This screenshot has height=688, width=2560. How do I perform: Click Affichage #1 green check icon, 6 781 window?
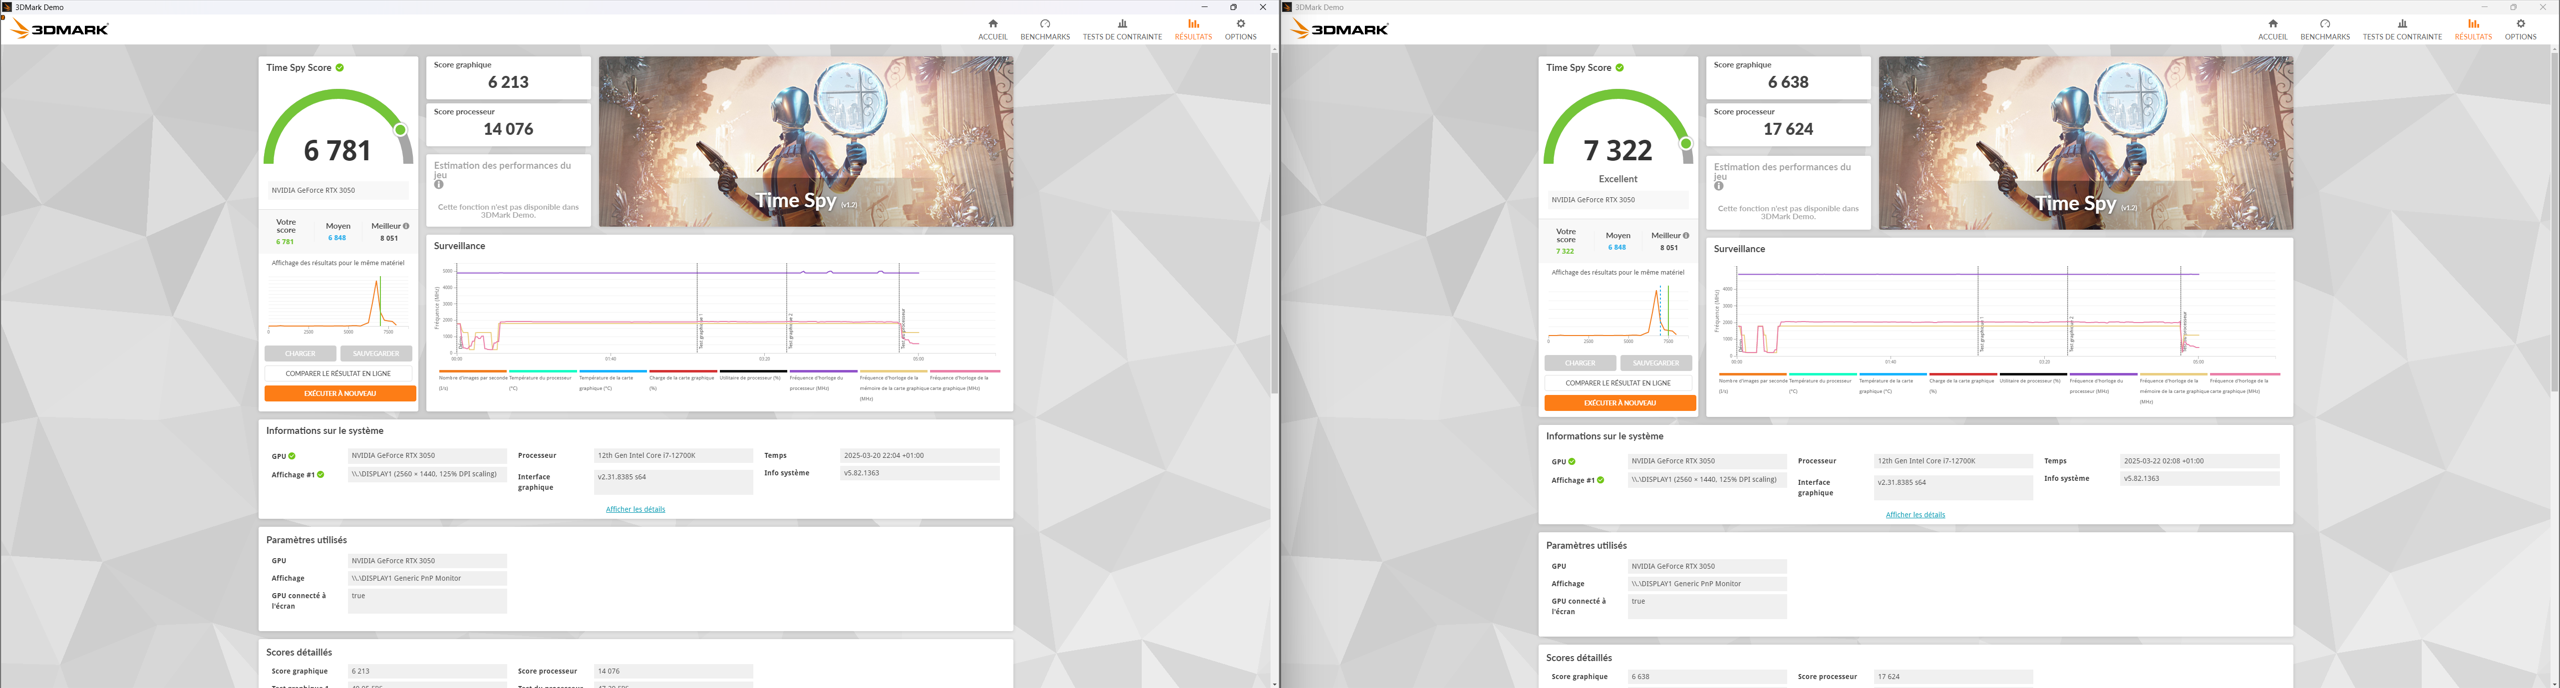(x=321, y=475)
